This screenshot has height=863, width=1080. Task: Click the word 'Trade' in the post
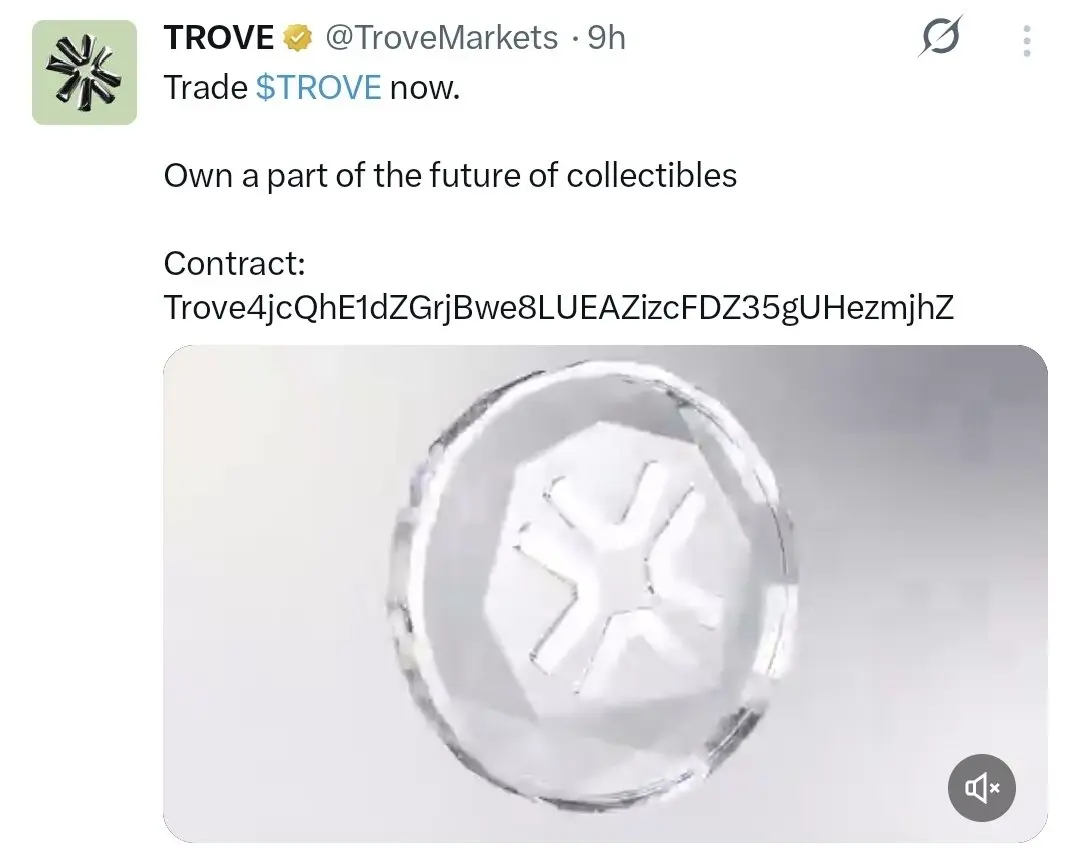(x=205, y=87)
